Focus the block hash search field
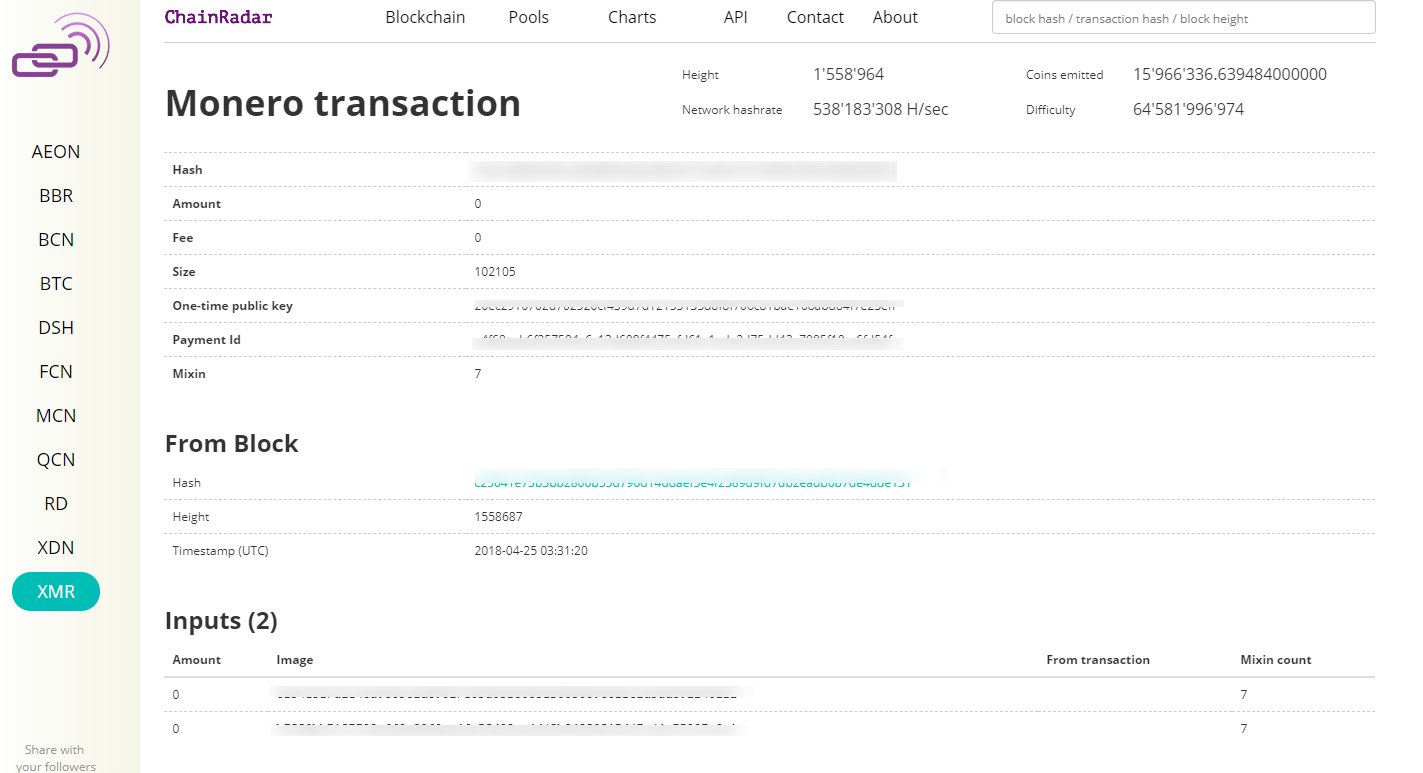 click(1183, 18)
